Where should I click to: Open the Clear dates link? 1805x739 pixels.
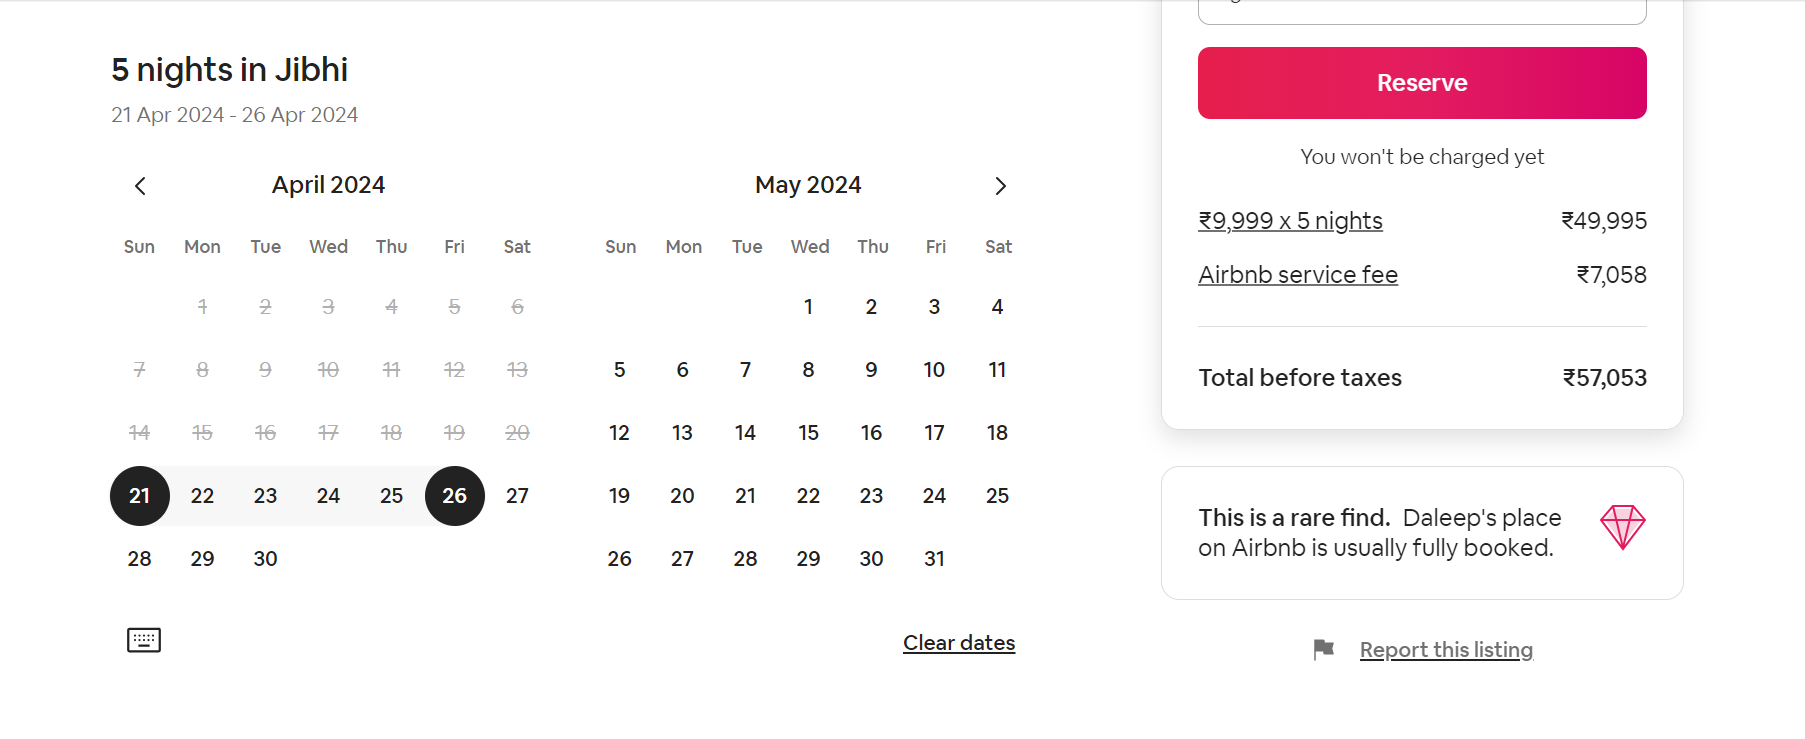958,642
